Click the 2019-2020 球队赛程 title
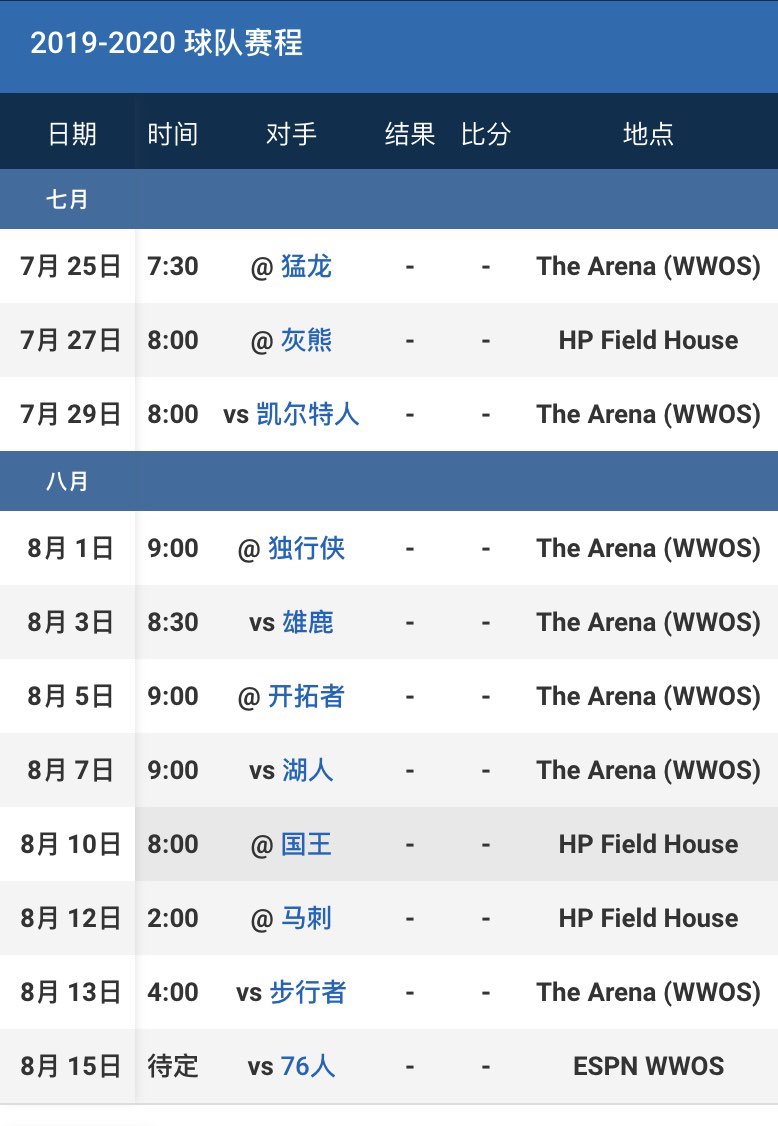 click(166, 44)
